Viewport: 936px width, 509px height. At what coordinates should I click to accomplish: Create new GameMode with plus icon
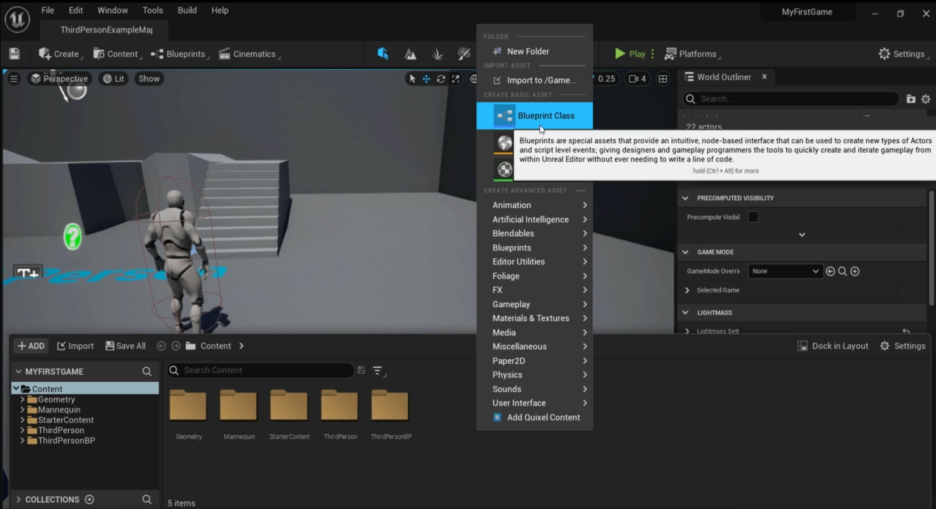855,271
